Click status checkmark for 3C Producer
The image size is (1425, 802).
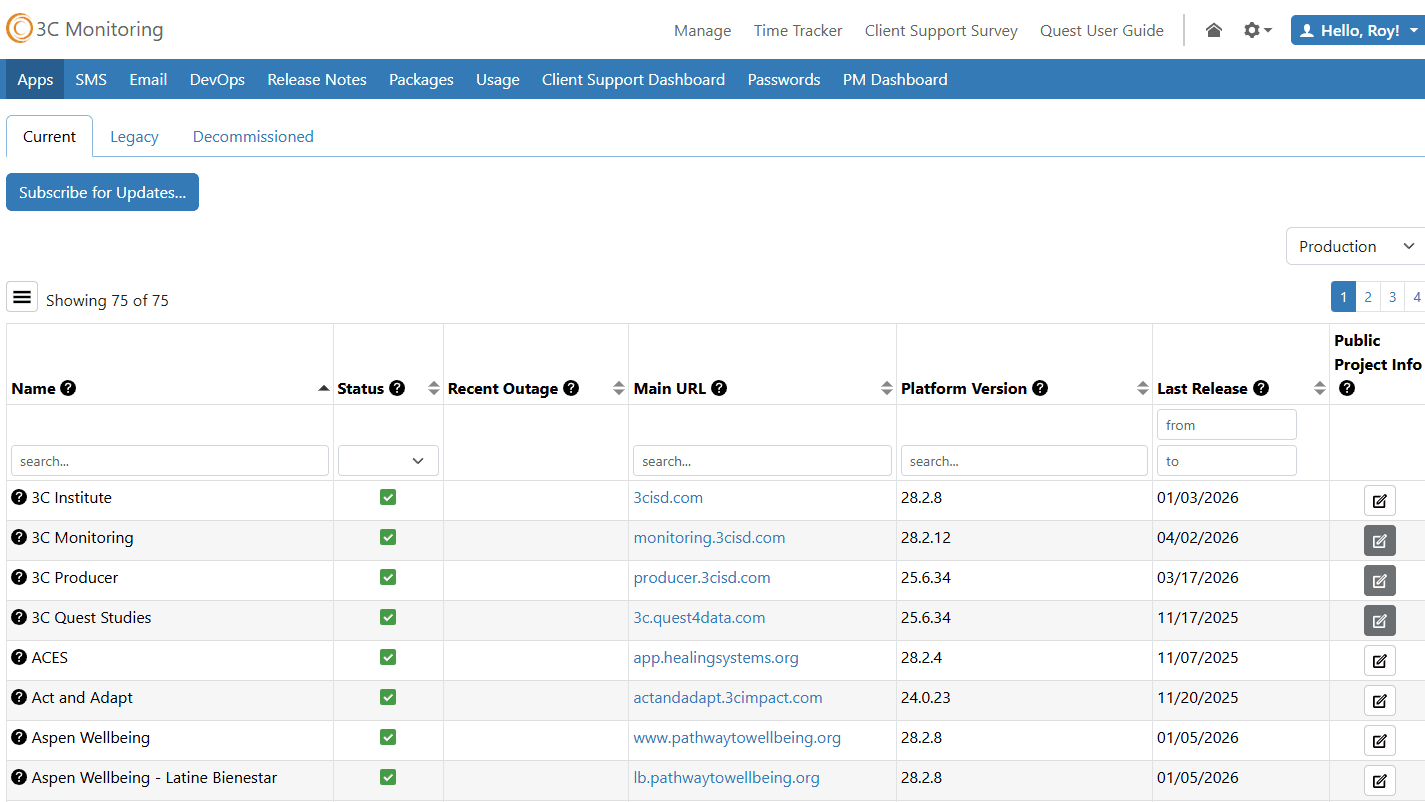click(x=388, y=577)
